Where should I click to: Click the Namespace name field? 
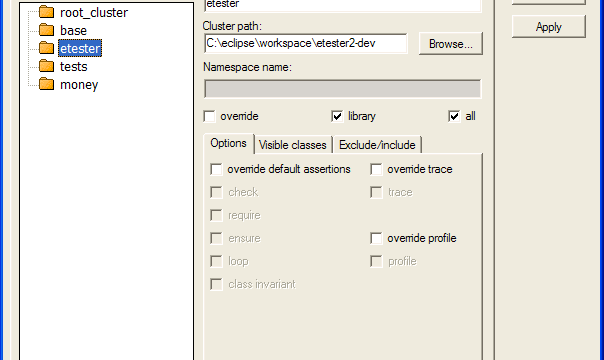click(342, 89)
